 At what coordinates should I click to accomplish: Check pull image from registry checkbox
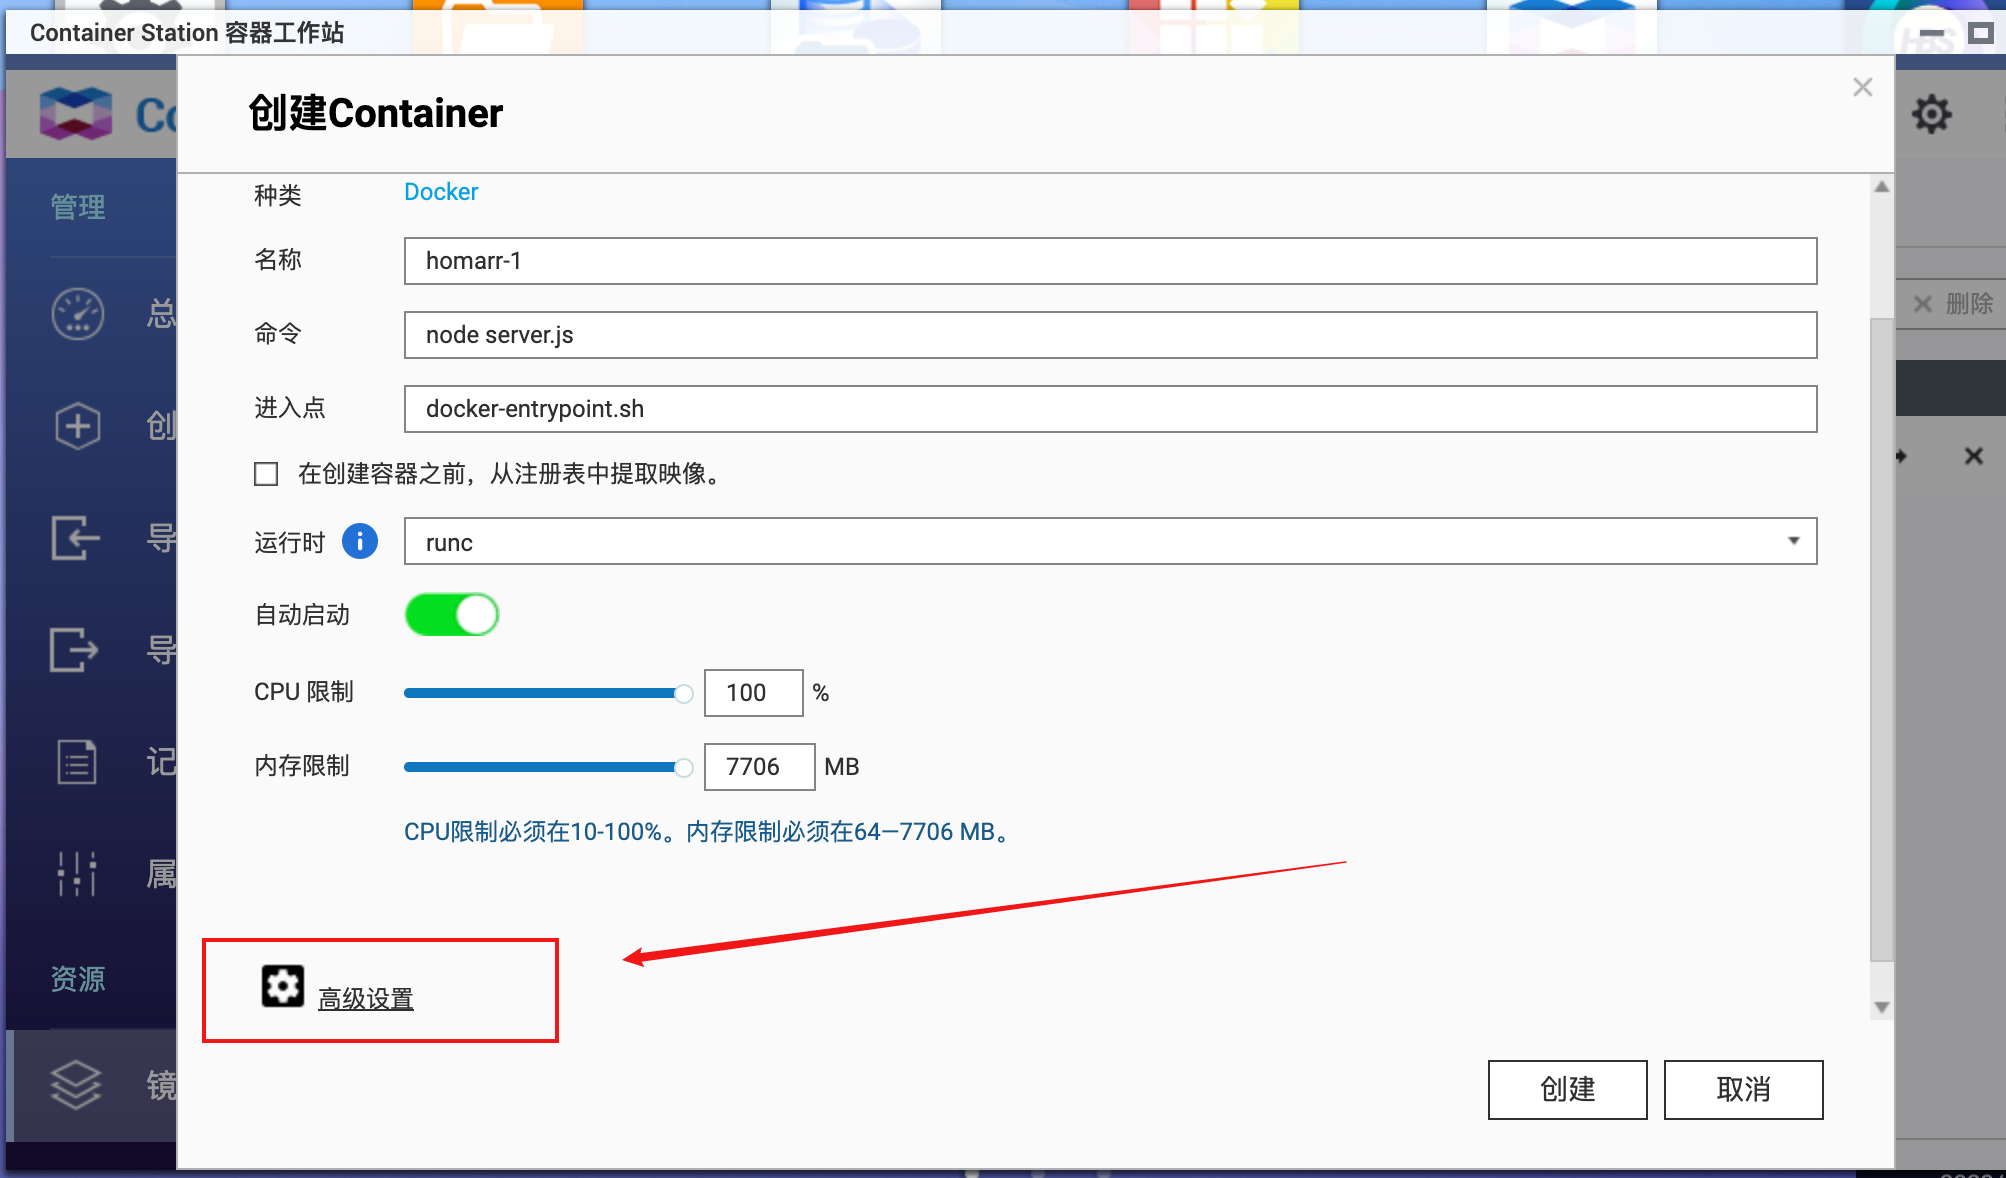coord(266,474)
